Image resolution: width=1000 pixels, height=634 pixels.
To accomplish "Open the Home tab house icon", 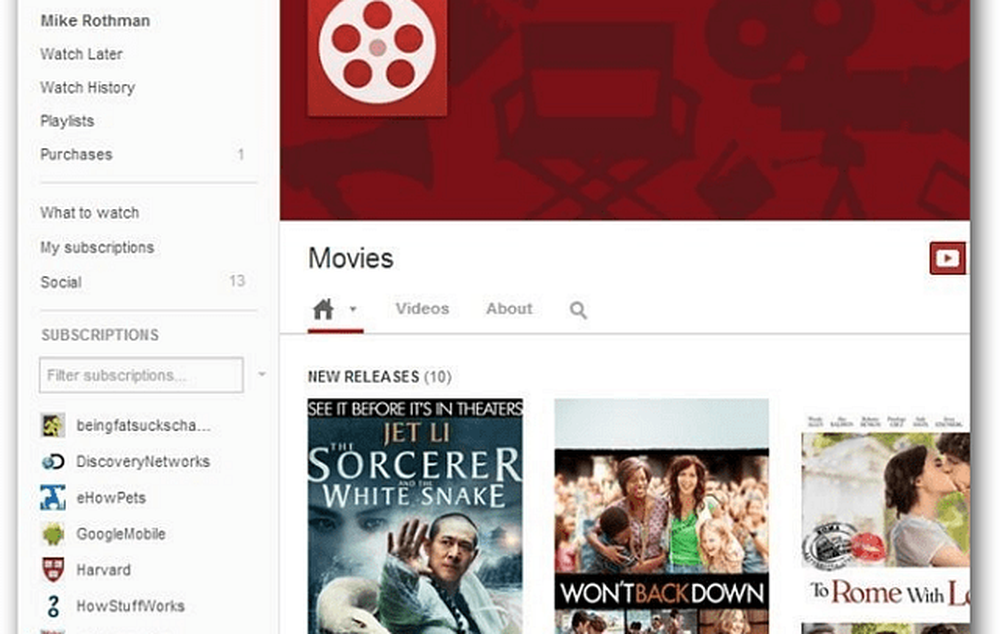I will (323, 309).
